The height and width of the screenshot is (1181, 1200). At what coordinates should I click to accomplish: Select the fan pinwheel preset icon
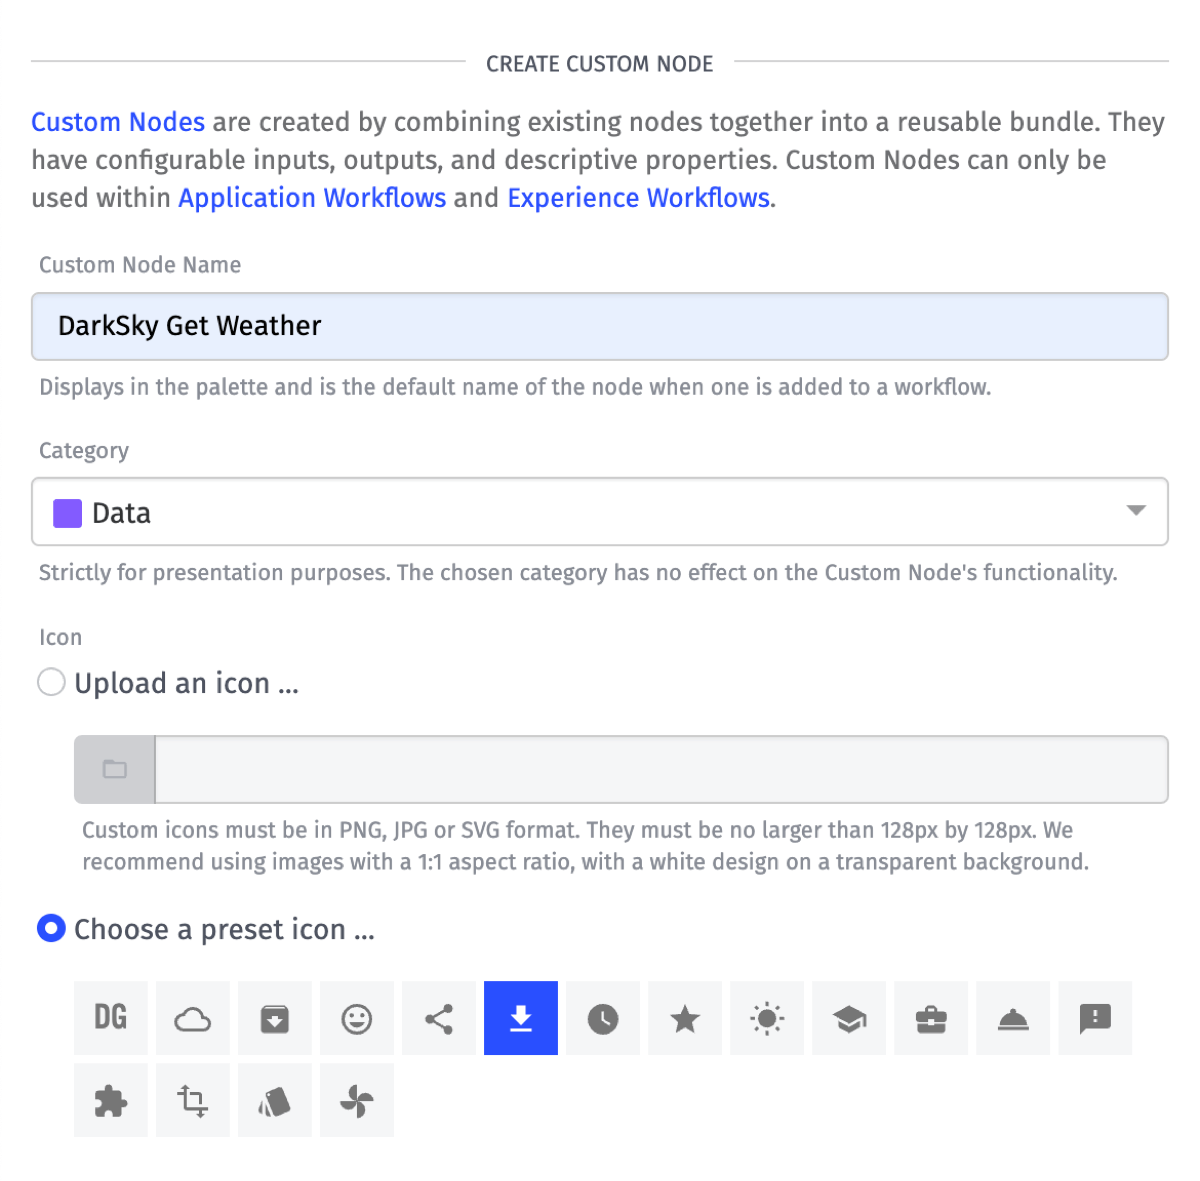pyautogui.click(x=357, y=1100)
